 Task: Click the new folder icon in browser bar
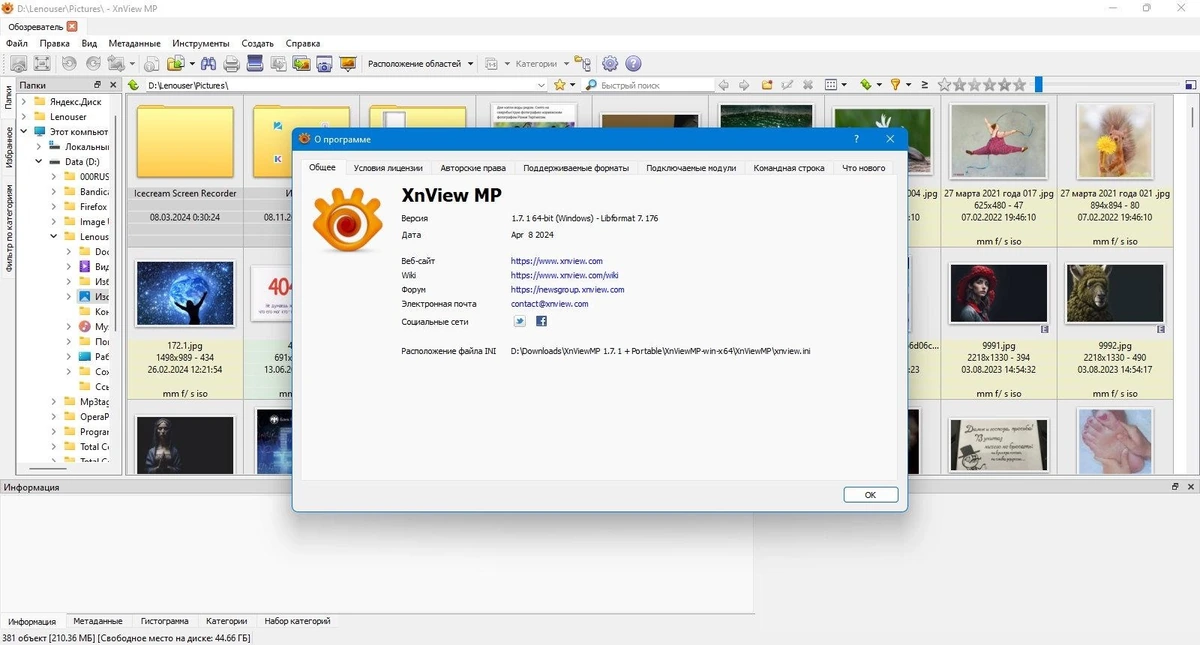767,85
